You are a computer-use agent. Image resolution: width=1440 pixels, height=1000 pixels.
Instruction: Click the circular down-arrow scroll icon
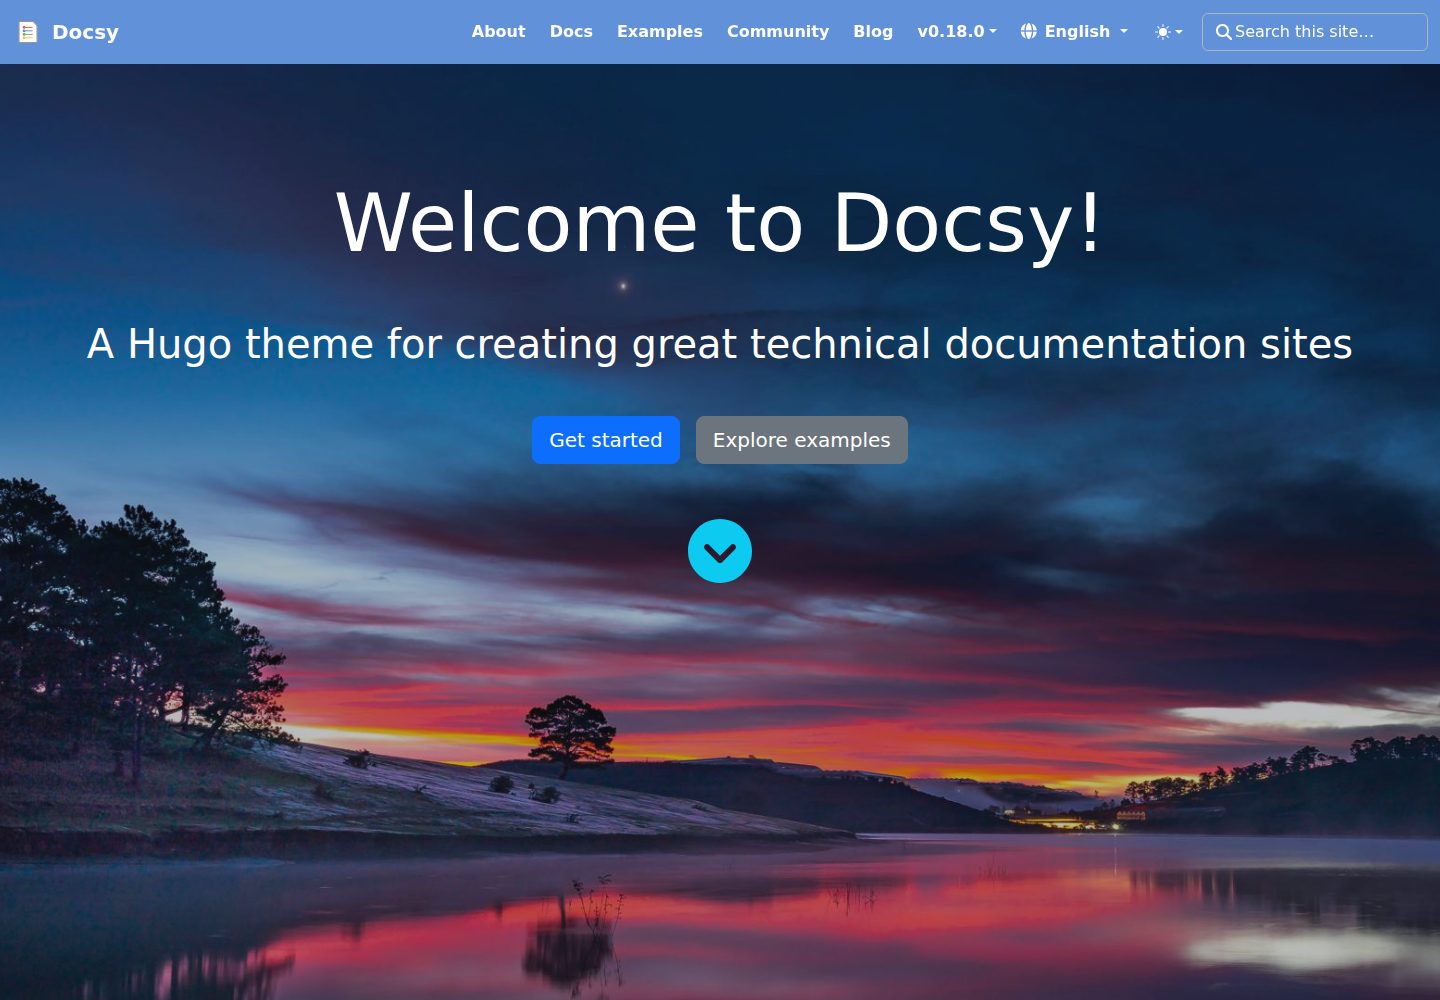coord(720,551)
